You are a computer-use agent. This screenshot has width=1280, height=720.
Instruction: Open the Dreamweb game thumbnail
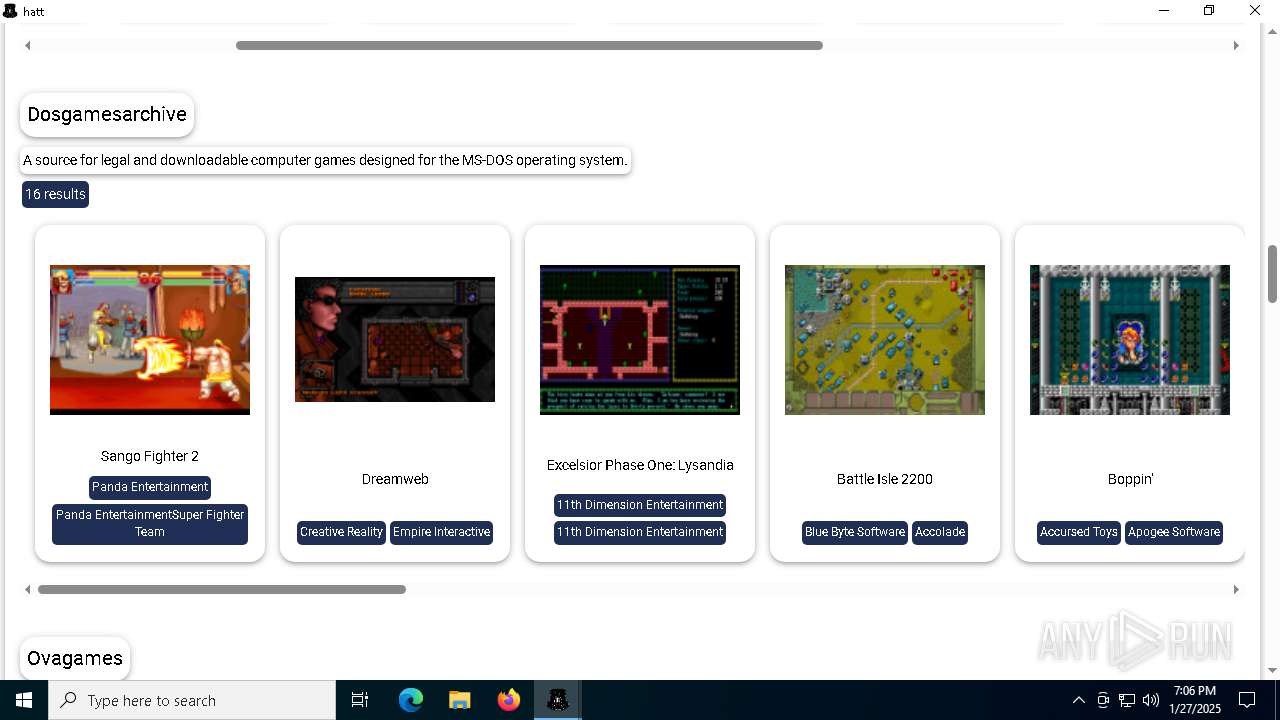coord(395,340)
